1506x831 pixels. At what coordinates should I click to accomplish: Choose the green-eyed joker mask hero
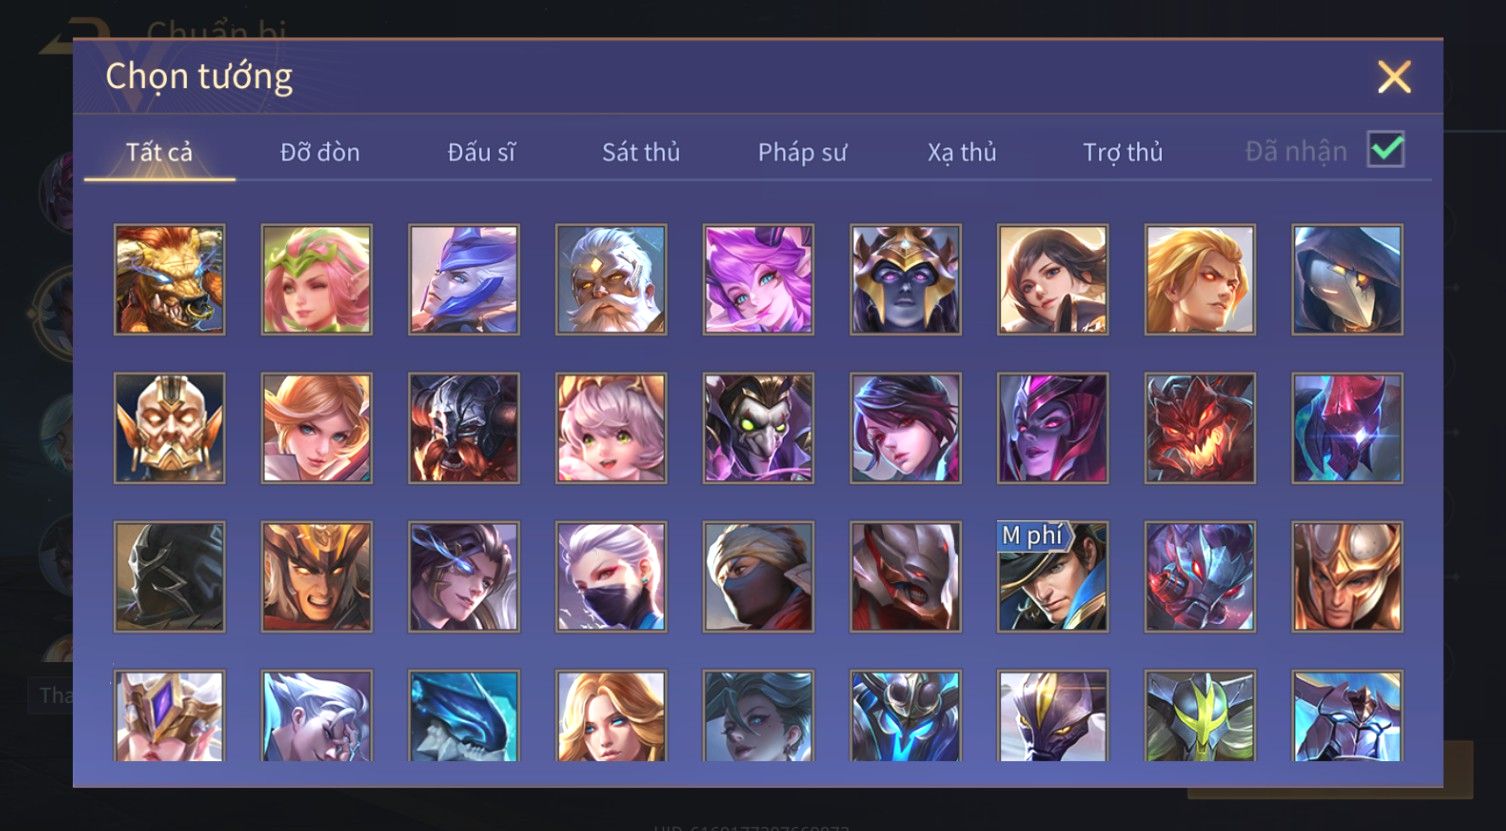click(x=758, y=428)
